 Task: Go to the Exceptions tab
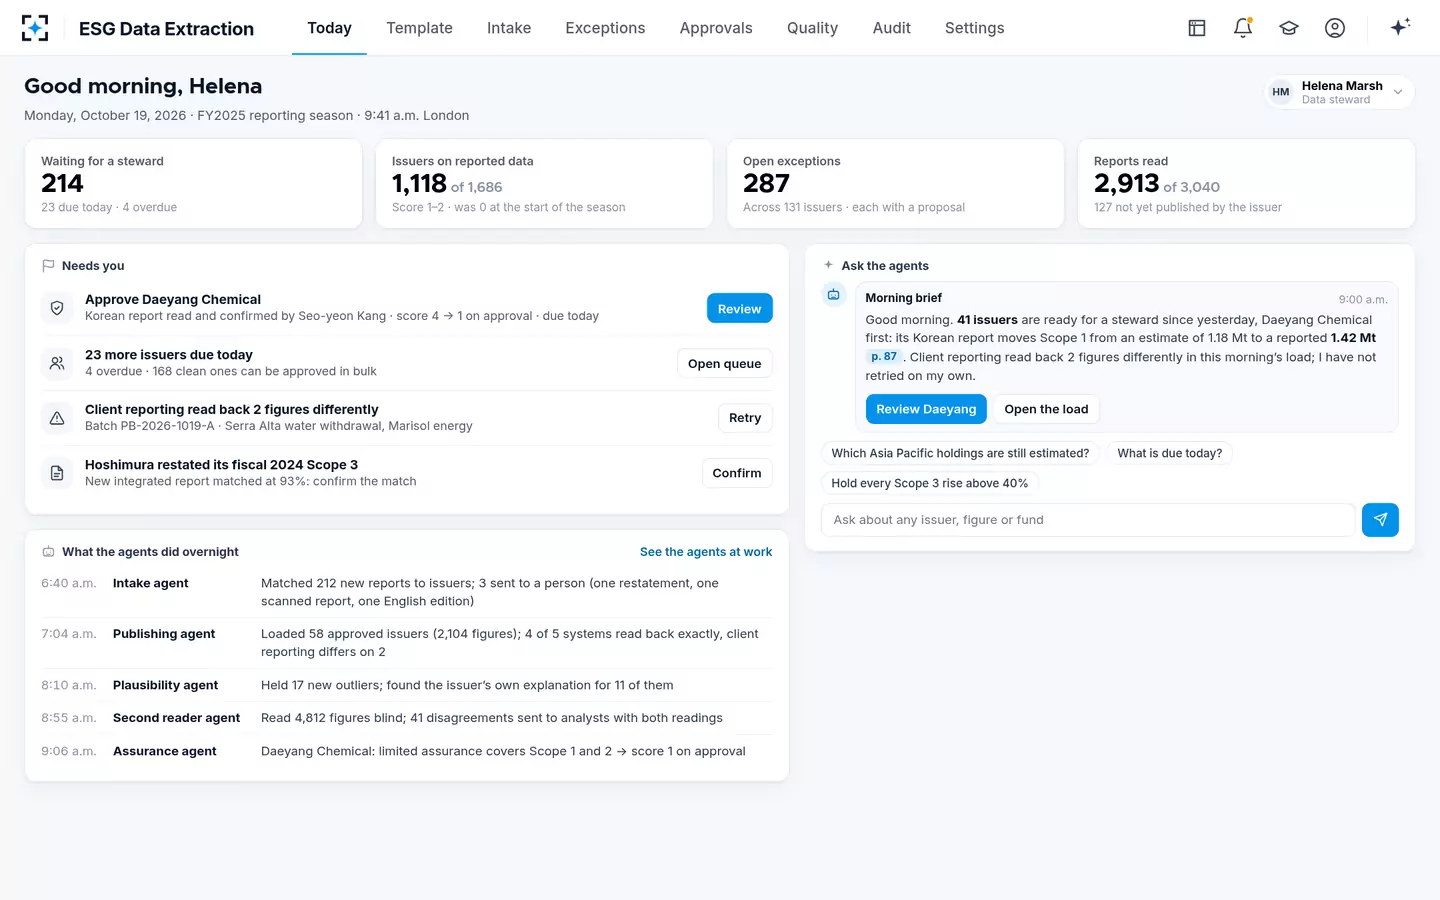(x=605, y=28)
